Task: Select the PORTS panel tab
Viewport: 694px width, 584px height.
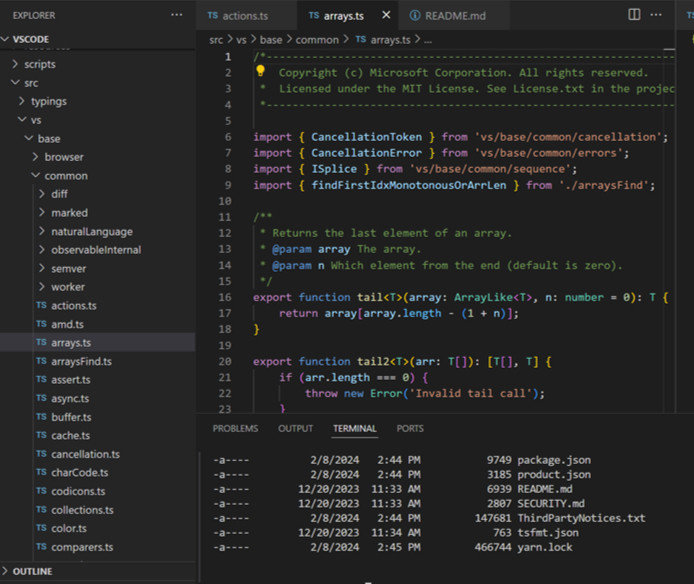Action: pyautogui.click(x=410, y=429)
